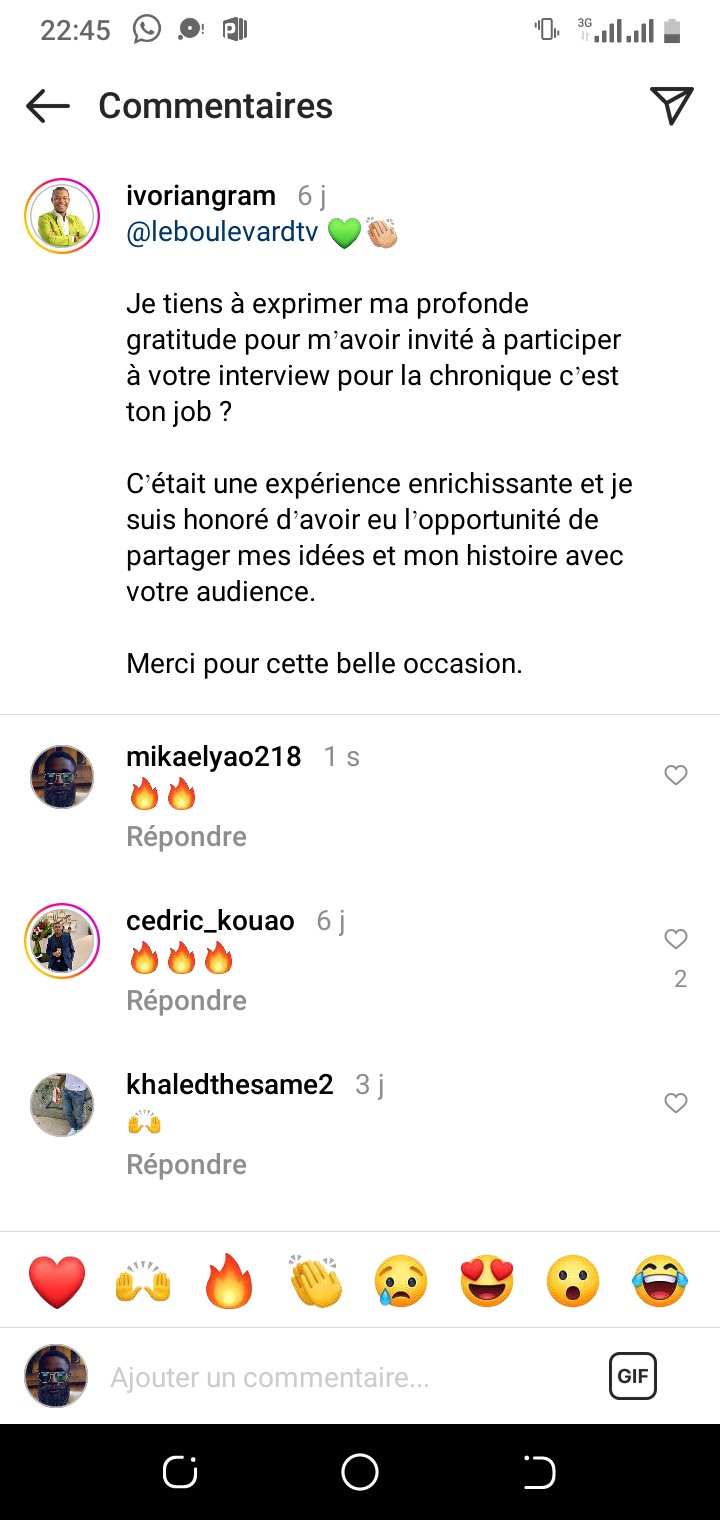Like mikaelyao218's comment

[676, 775]
